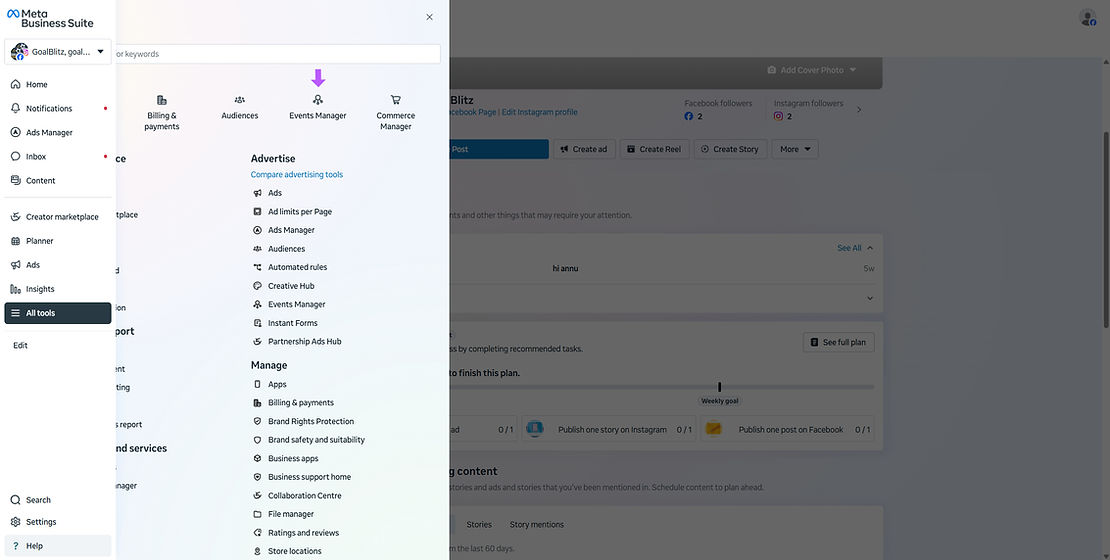
Task: Click Edit under sidebar tools
Action: point(21,345)
